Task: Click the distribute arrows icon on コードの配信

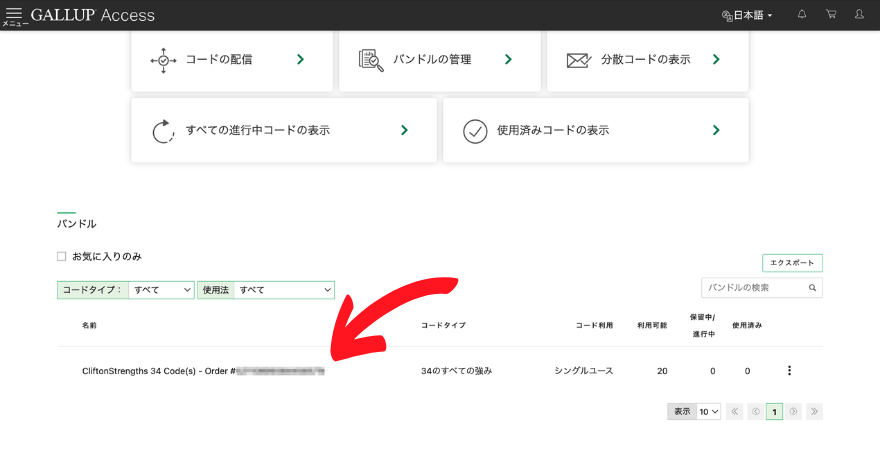Action: pyautogui.click(x=163, y=61)
